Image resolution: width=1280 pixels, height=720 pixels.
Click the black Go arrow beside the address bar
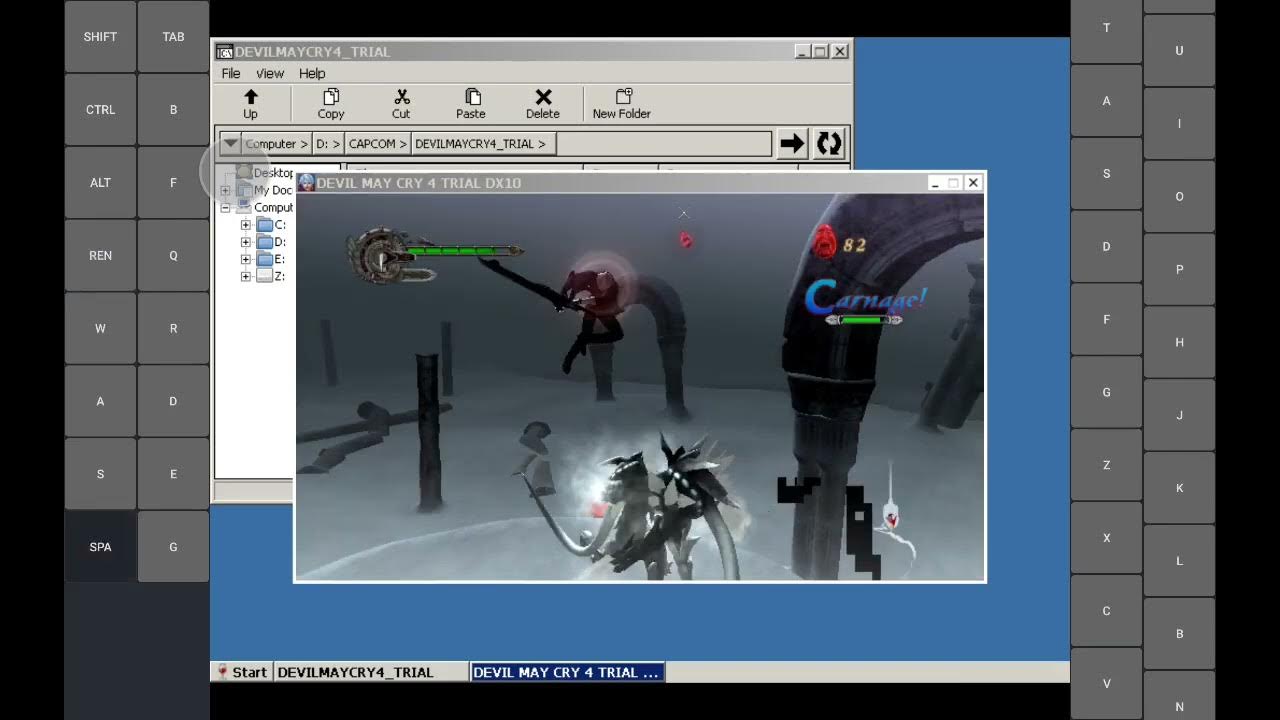792,144
